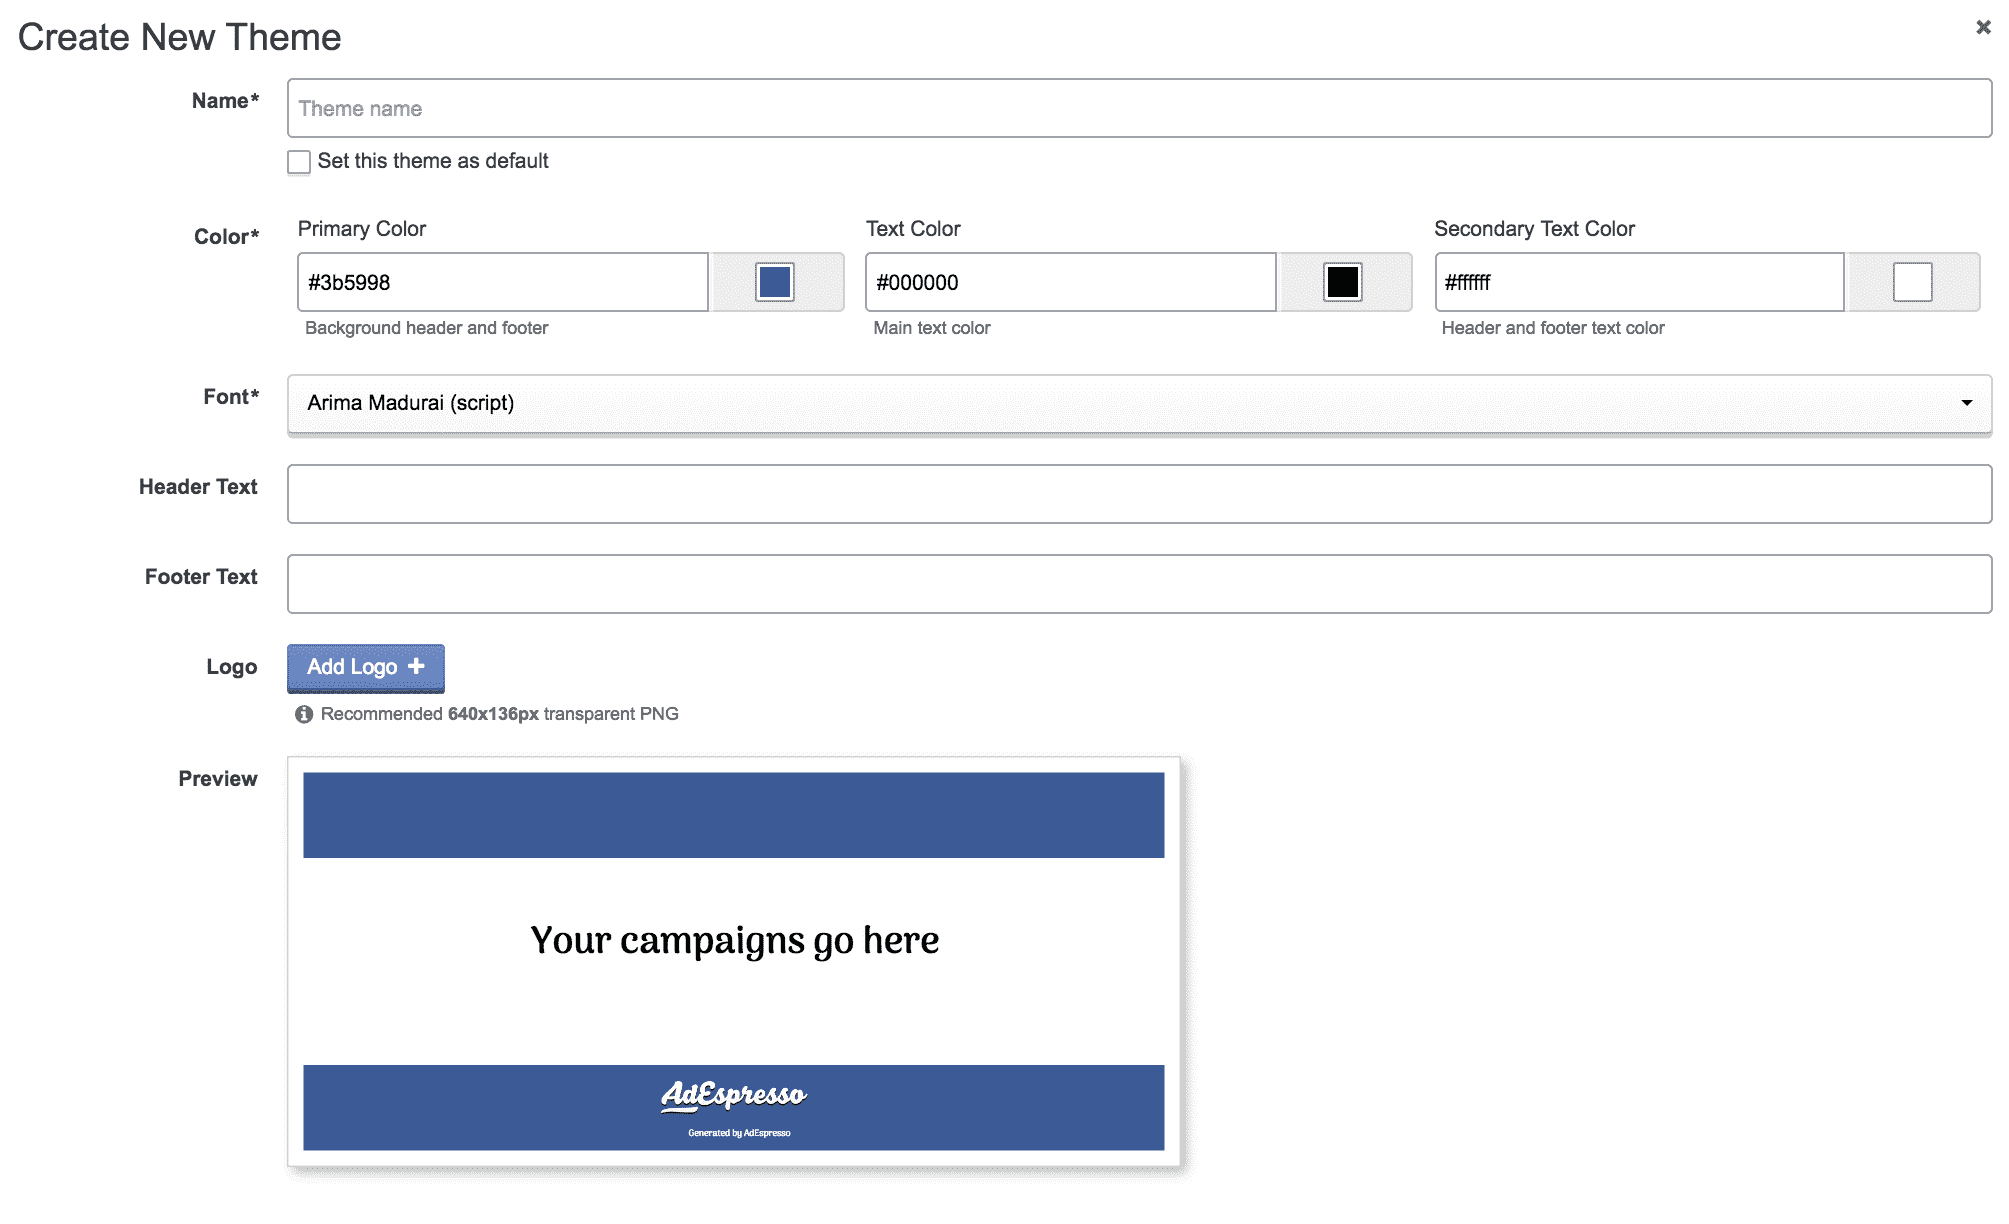Close the Create New Theme dialog
2009x1224 pixels.
pos(1983,27)
